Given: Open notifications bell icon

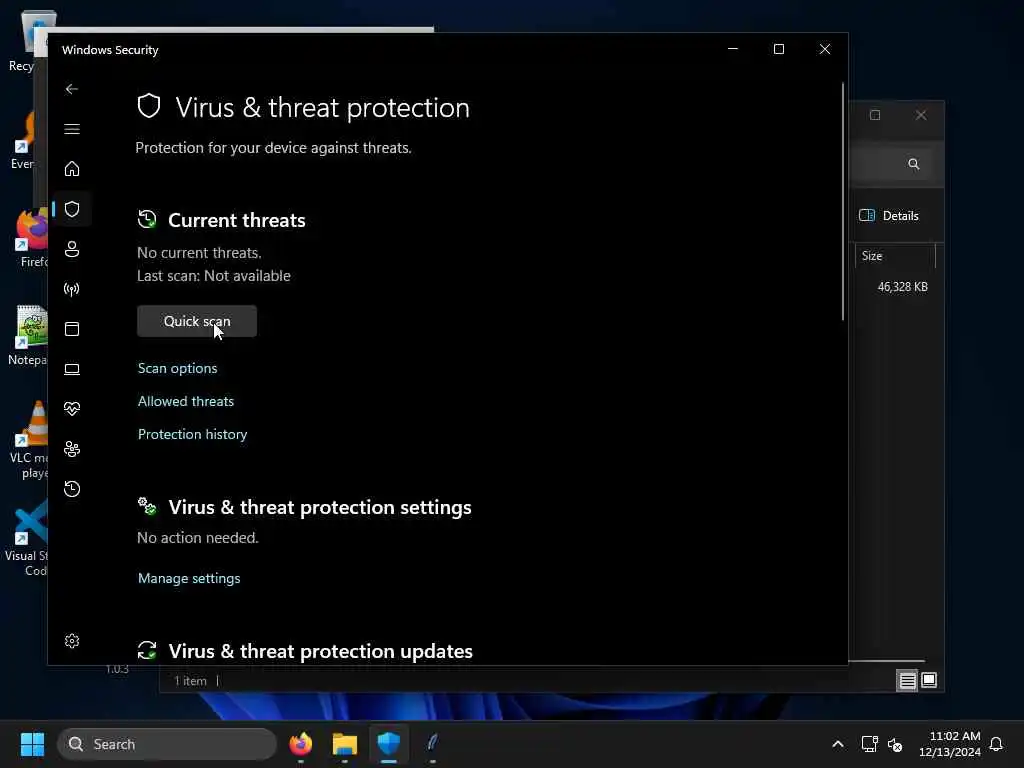Looking at the screenshot, I should click(996, 744).
